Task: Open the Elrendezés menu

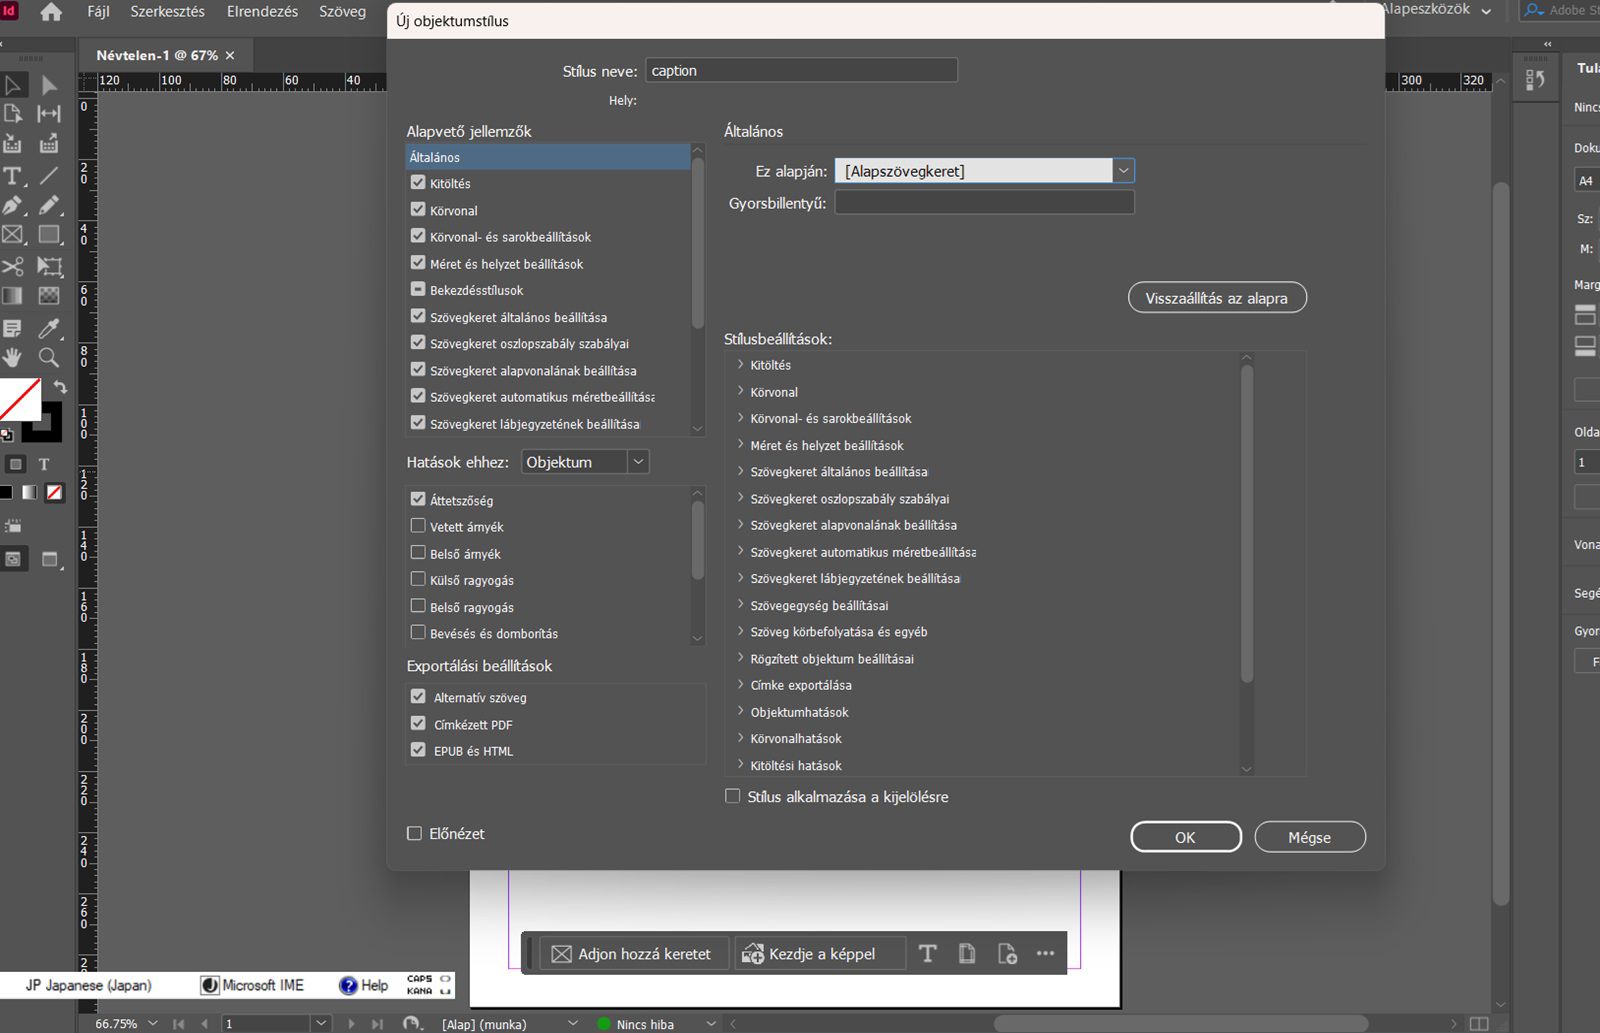Action: (x=260, y=12)
